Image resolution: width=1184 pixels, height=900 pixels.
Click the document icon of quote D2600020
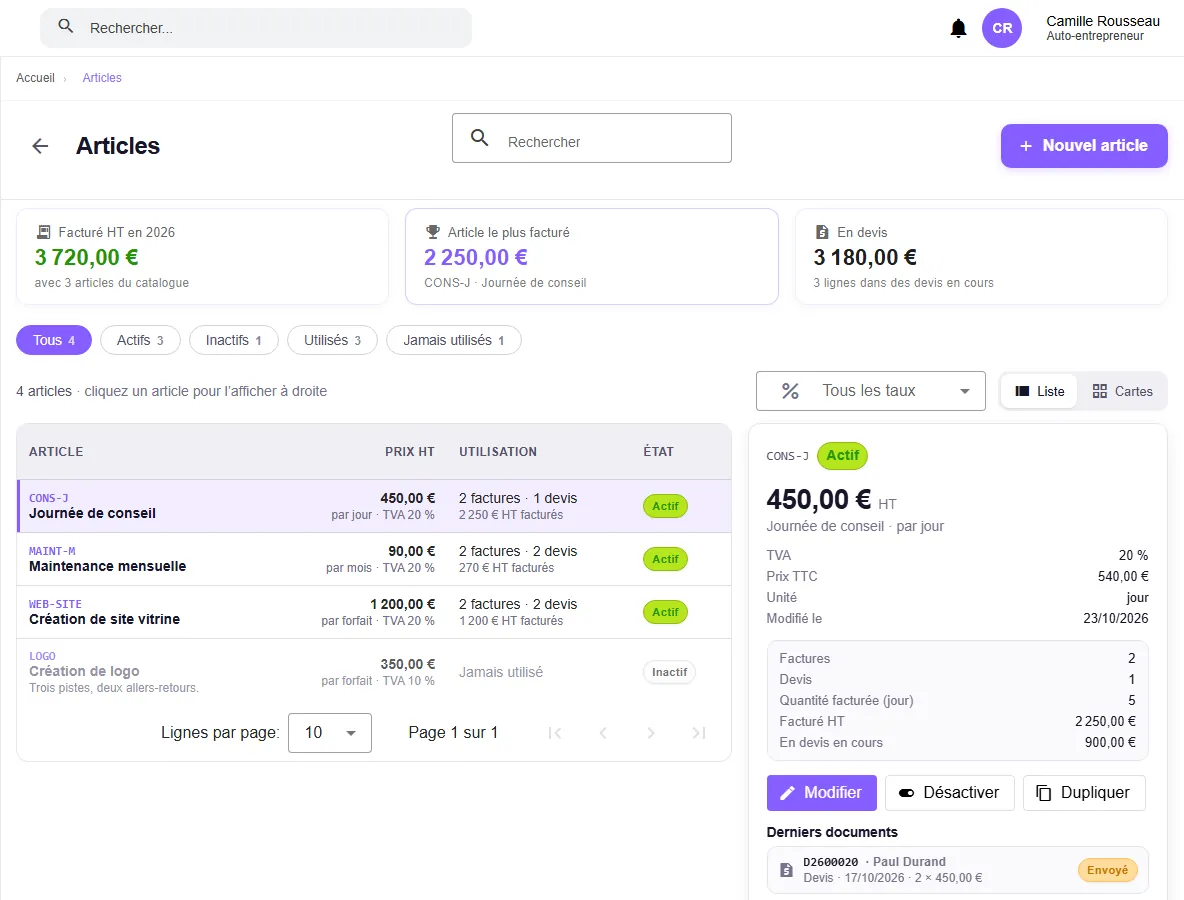point(786,870)
